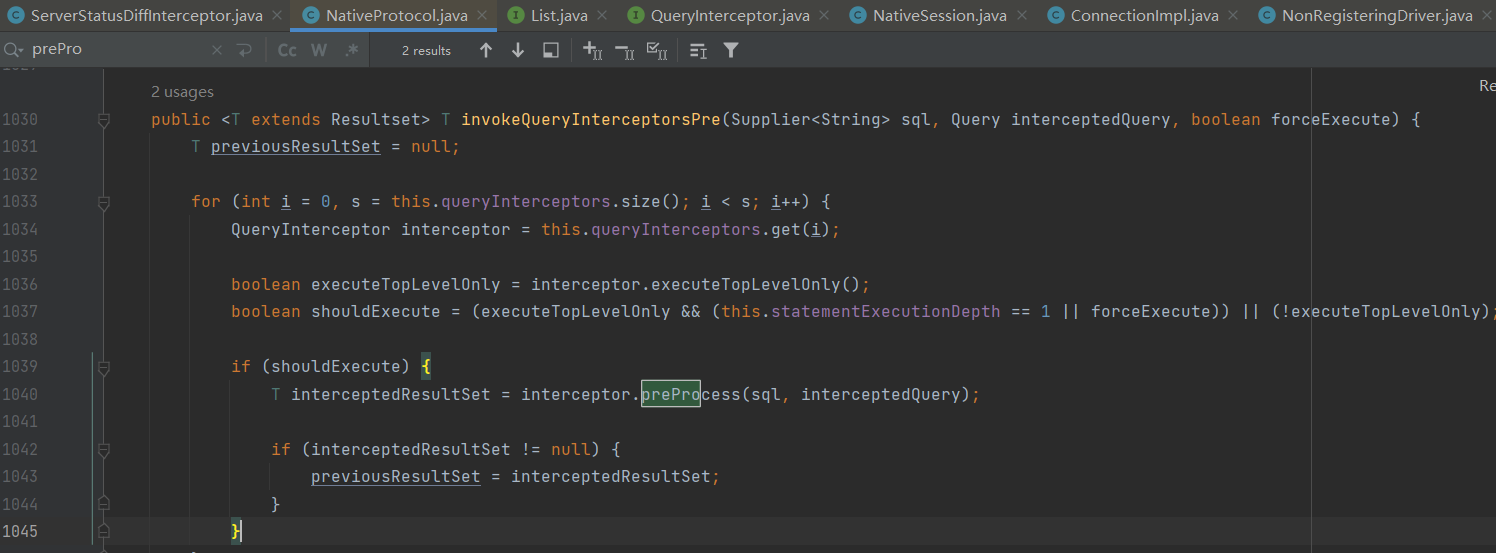This screenshot has width=1496, height=553.
Task: Switch to QueryInterceptor.java tab
Action: click(730, 16)
